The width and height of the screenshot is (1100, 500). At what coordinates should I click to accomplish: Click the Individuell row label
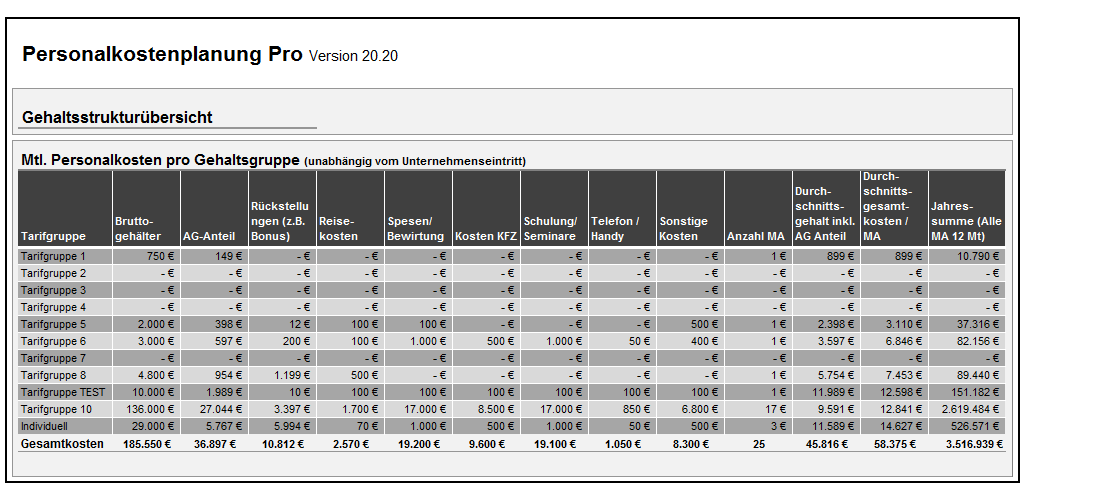coord(45,426)
